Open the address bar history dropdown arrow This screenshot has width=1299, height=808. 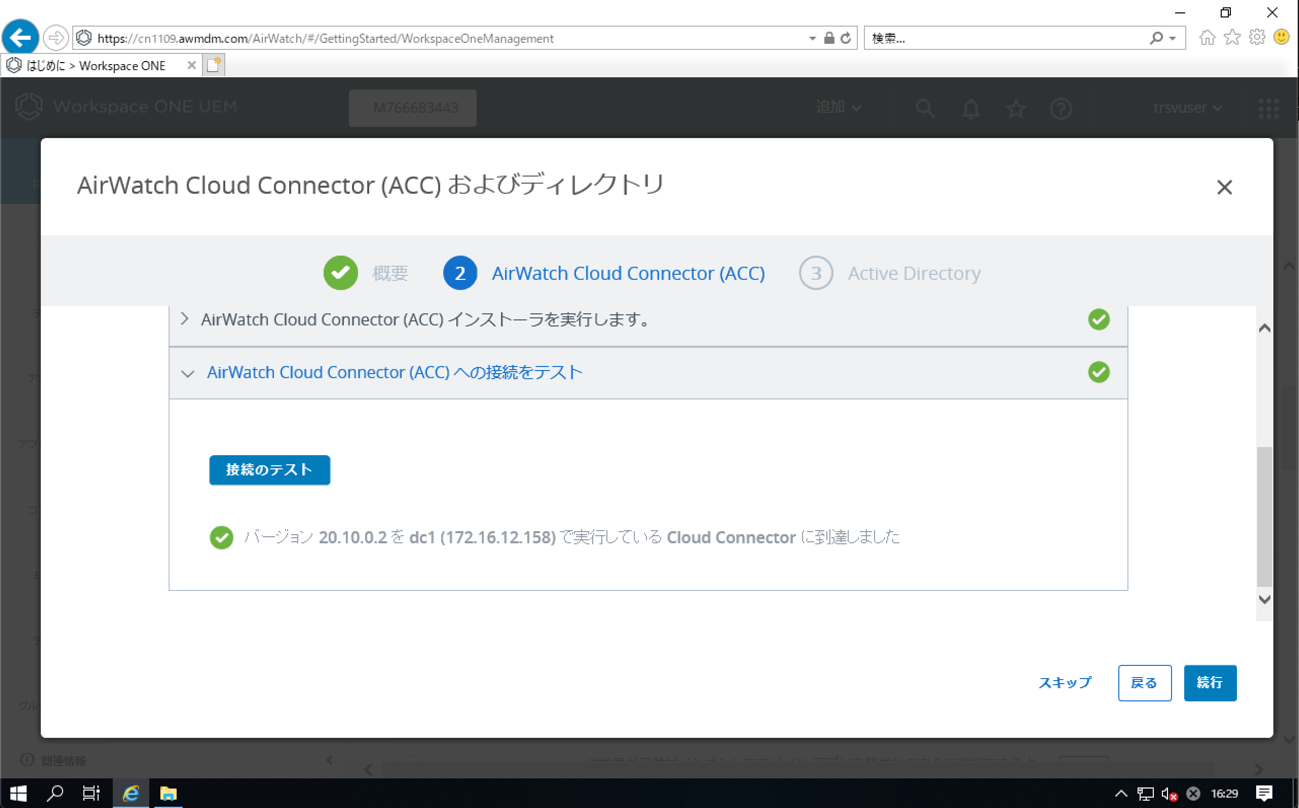coord(812,38)
